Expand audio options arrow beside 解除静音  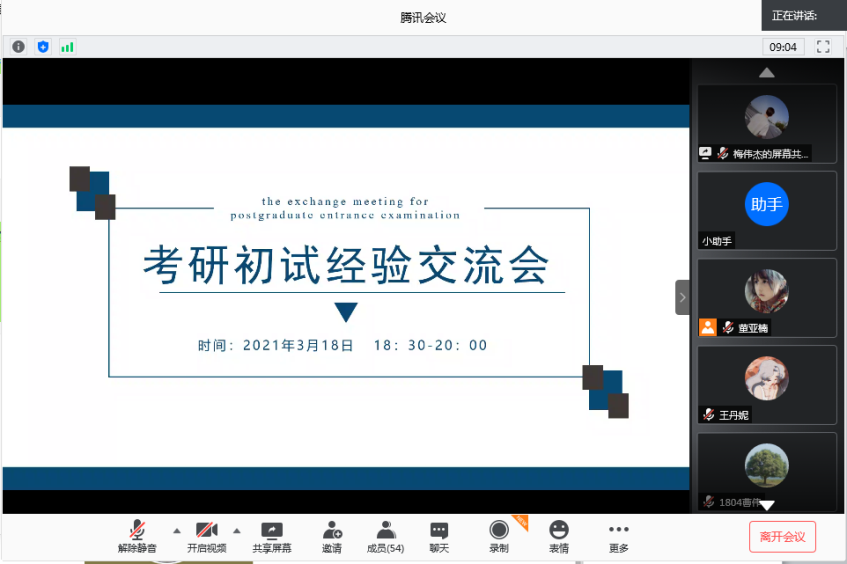click(177, 530)
